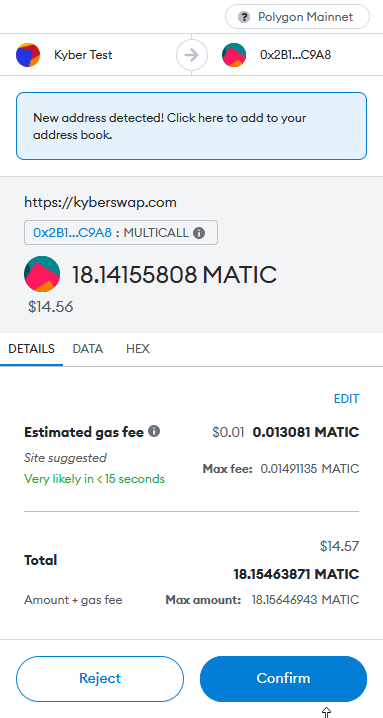Image resolution: width=383 pixels, height=718 pixels.
Task: Click the large token avatar beside 18.14155808 MATIC
Action: click(x=42, y=274)
